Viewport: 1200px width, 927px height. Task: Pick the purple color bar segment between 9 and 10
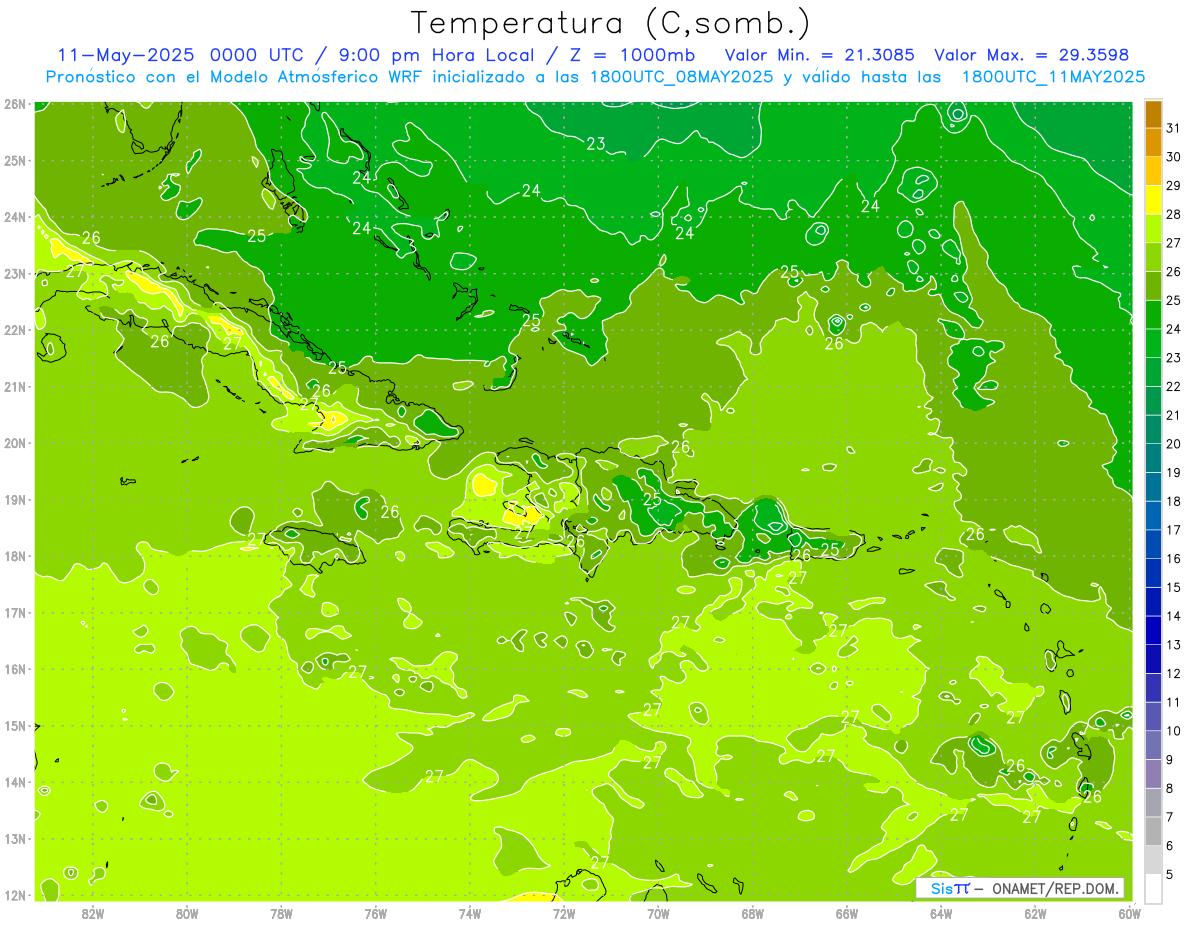(x=1153, y=745)
